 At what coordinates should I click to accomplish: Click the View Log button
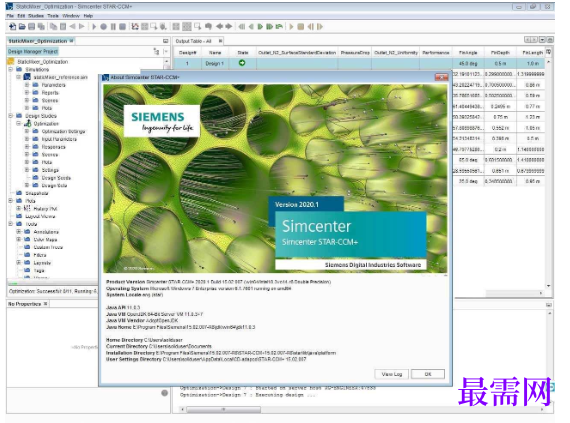[x=392, y=374]
